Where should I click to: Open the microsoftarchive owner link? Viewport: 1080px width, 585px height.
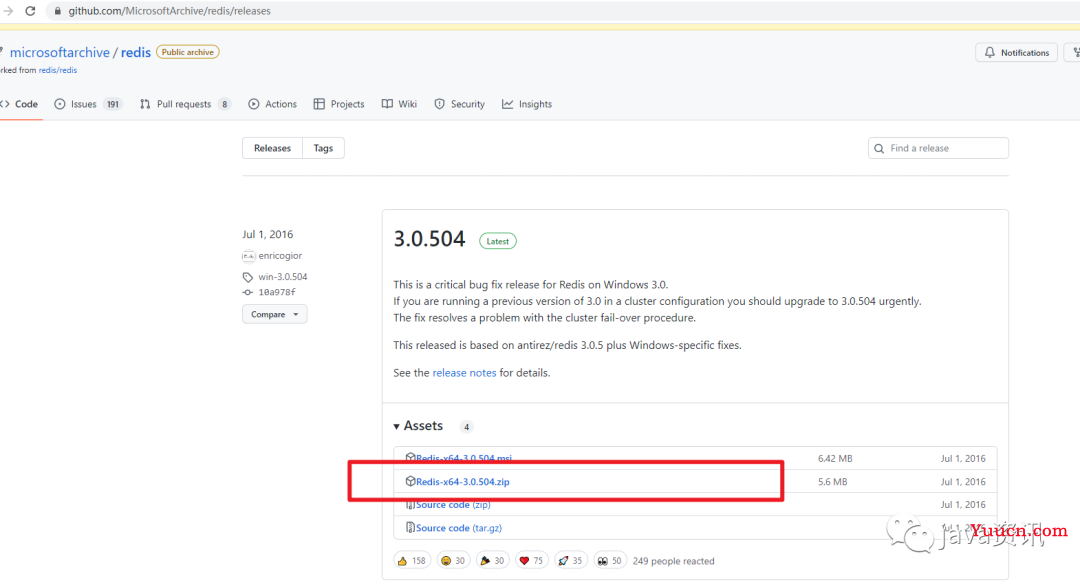tap(59, 52)
